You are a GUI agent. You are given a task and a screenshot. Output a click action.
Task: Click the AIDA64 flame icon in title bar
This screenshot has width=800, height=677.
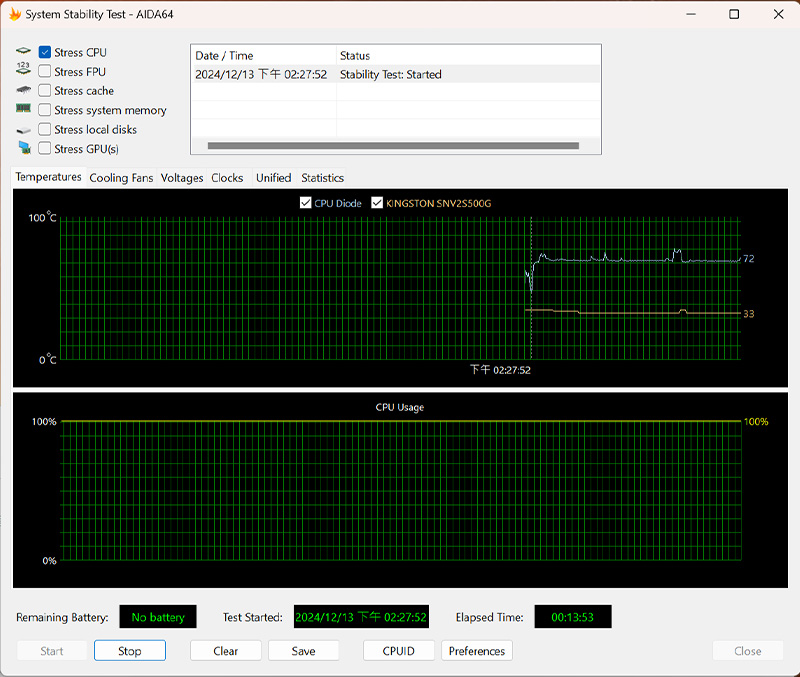(15, 14)
